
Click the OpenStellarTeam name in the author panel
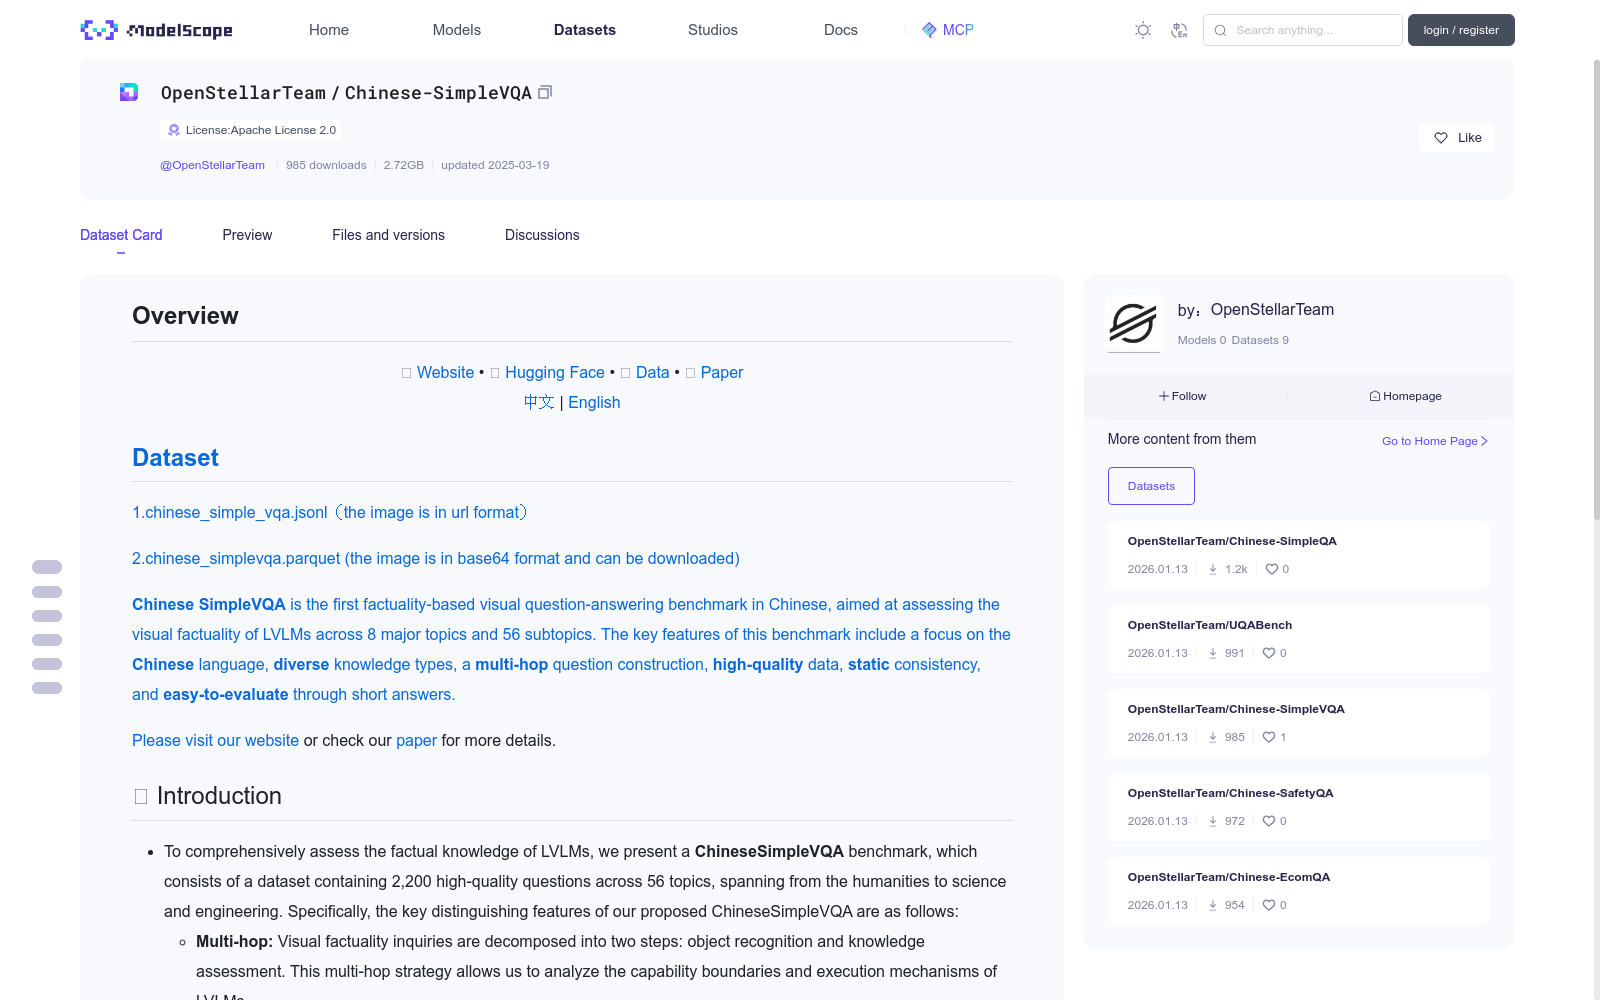point(1272,310)
